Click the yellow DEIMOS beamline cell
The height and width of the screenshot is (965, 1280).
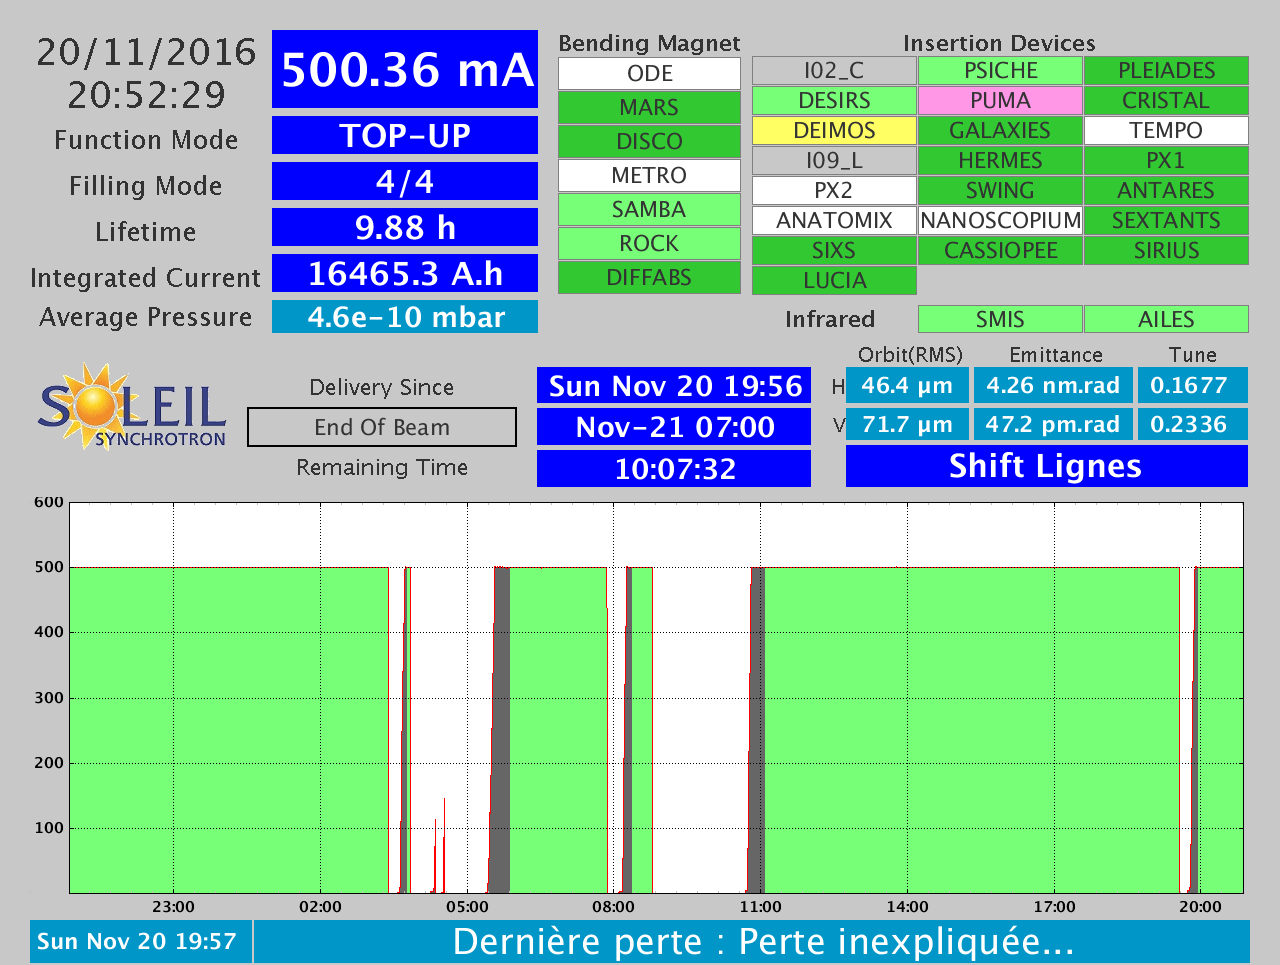[x=834, y=130]
